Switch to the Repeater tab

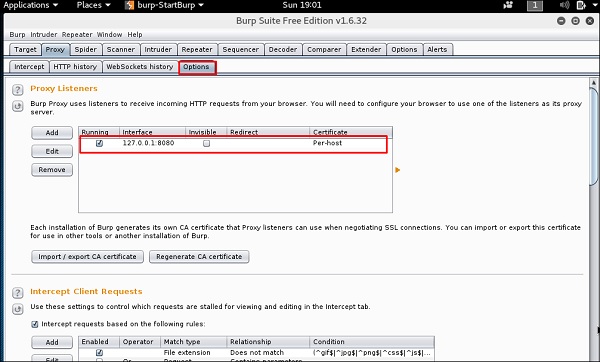tap(197, 49)
